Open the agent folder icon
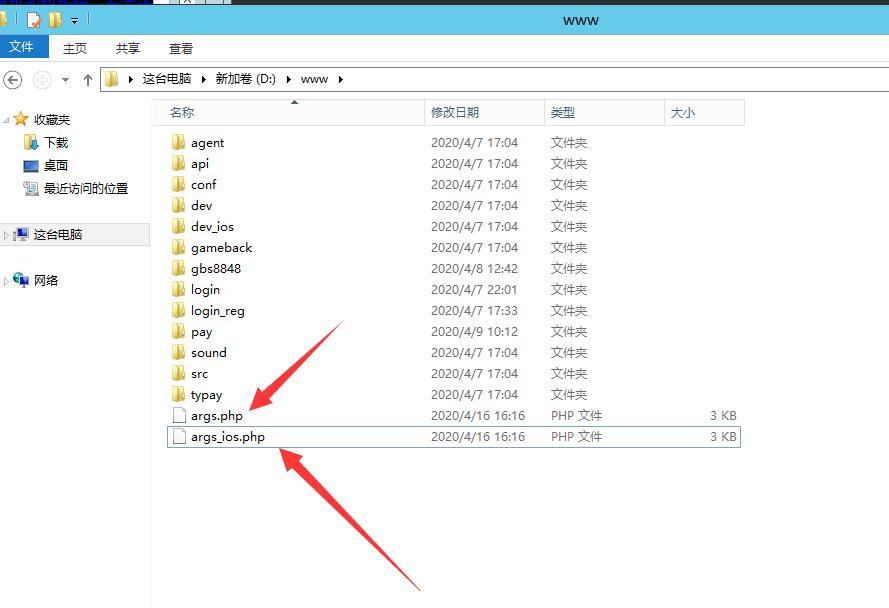This screenshot has height=608, width=889. click(x=179, y=143)
